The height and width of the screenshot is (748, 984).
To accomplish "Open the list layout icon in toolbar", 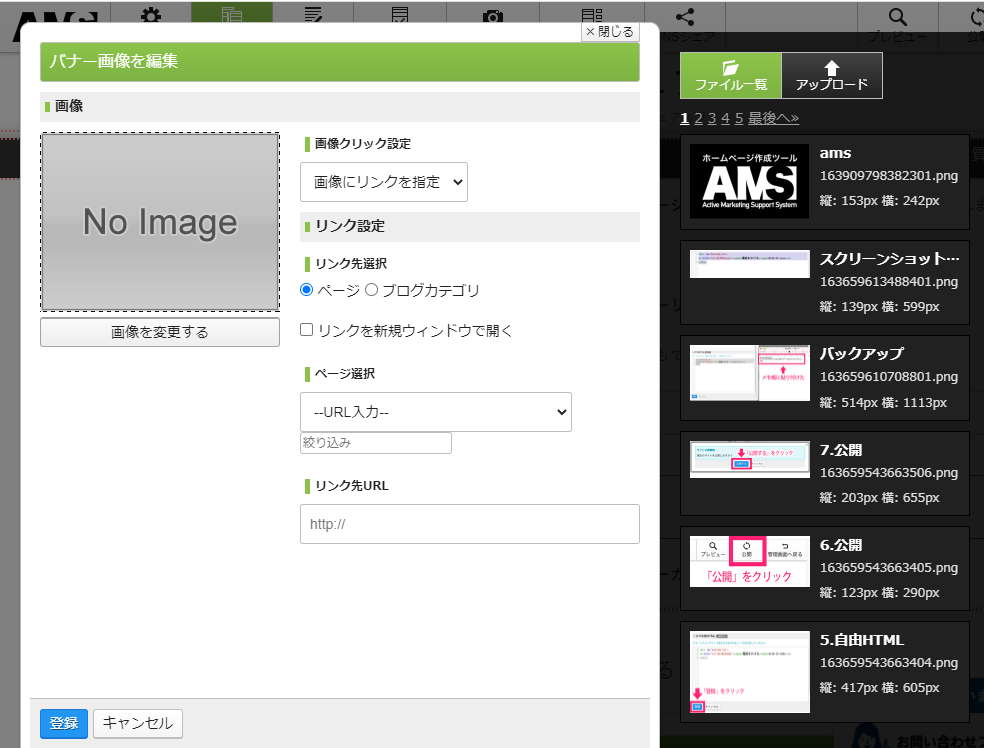I will tap(592, 15).
